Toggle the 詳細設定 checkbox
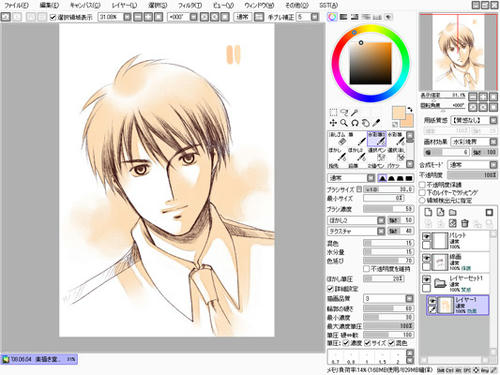The width and height of the screenshot is (500, 375). [x=330, y=288]
